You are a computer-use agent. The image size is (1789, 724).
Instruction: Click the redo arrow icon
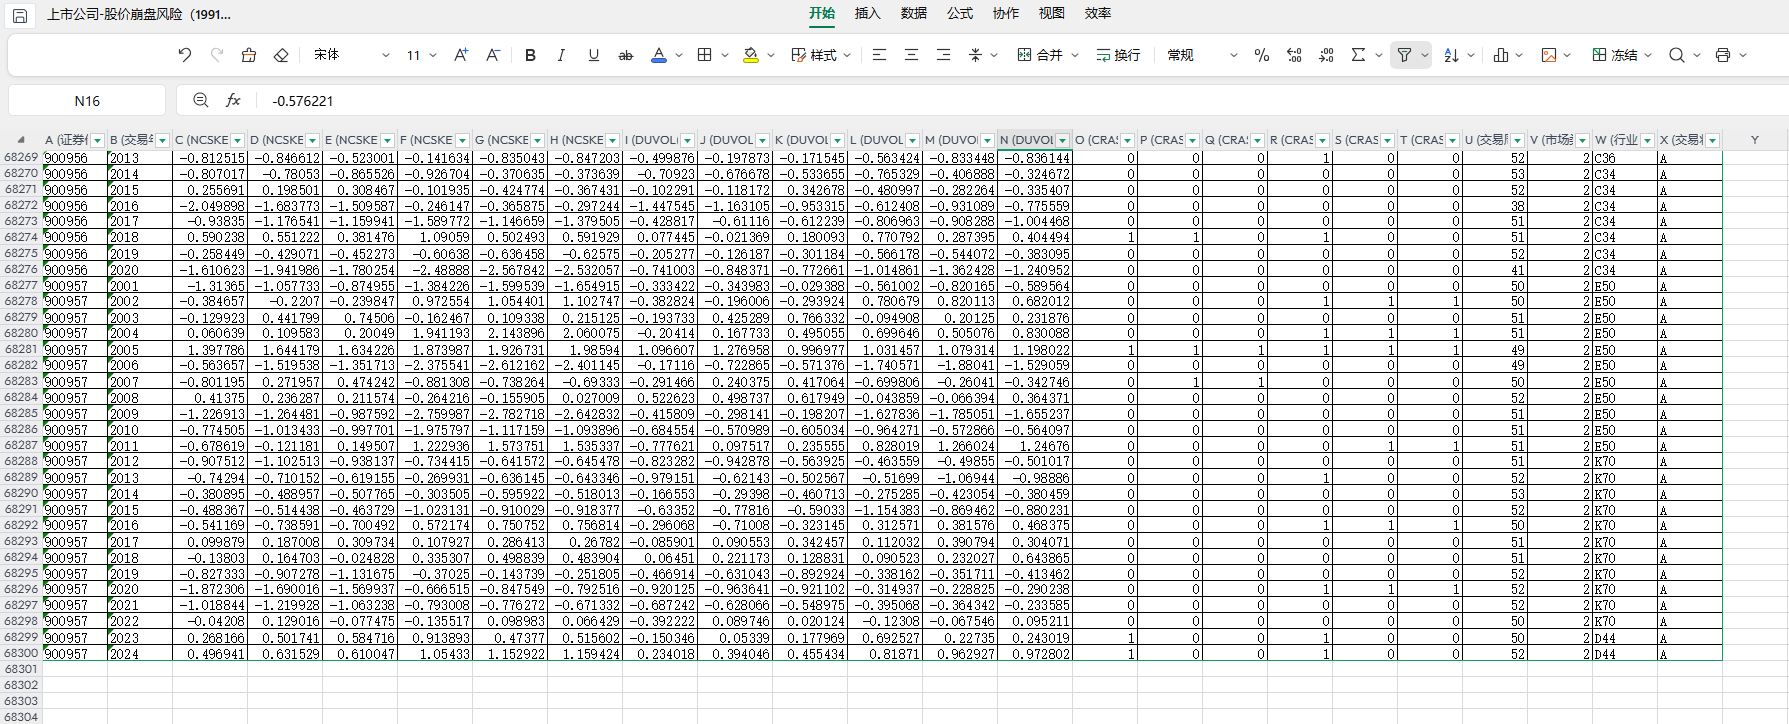[x=216, y=55]
